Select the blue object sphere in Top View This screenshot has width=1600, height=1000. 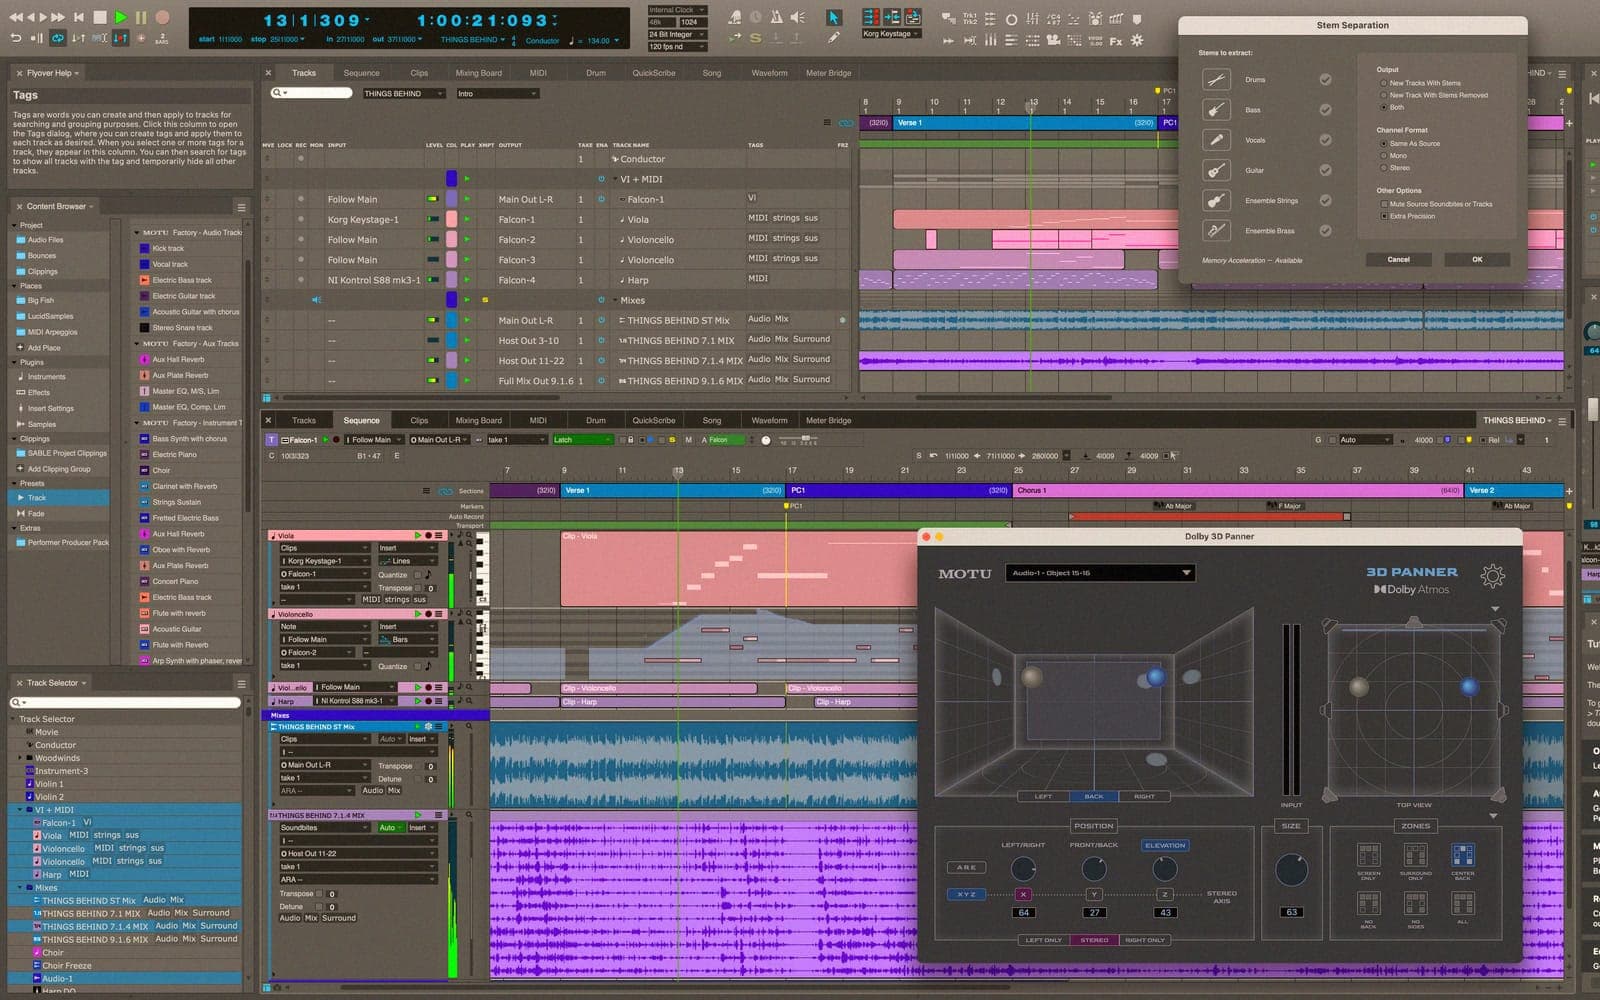click(x=1469, y=687)
